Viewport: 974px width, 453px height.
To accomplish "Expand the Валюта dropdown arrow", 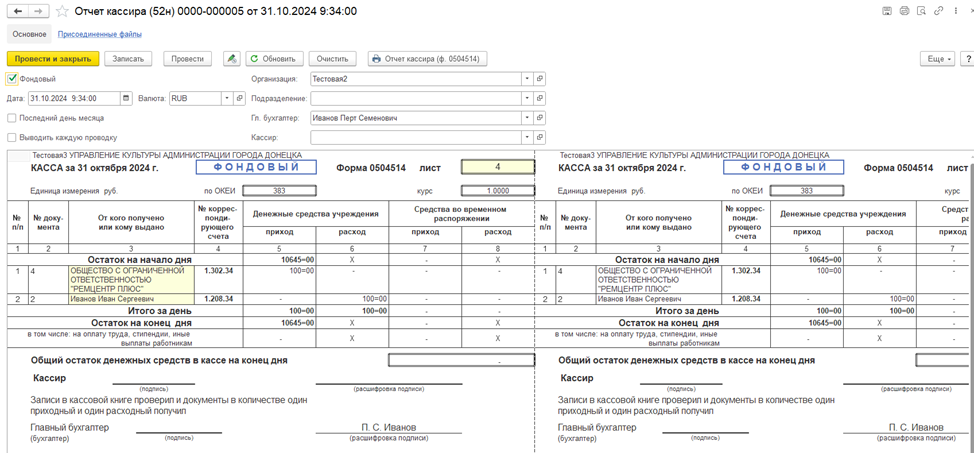I will pos(228,98).
